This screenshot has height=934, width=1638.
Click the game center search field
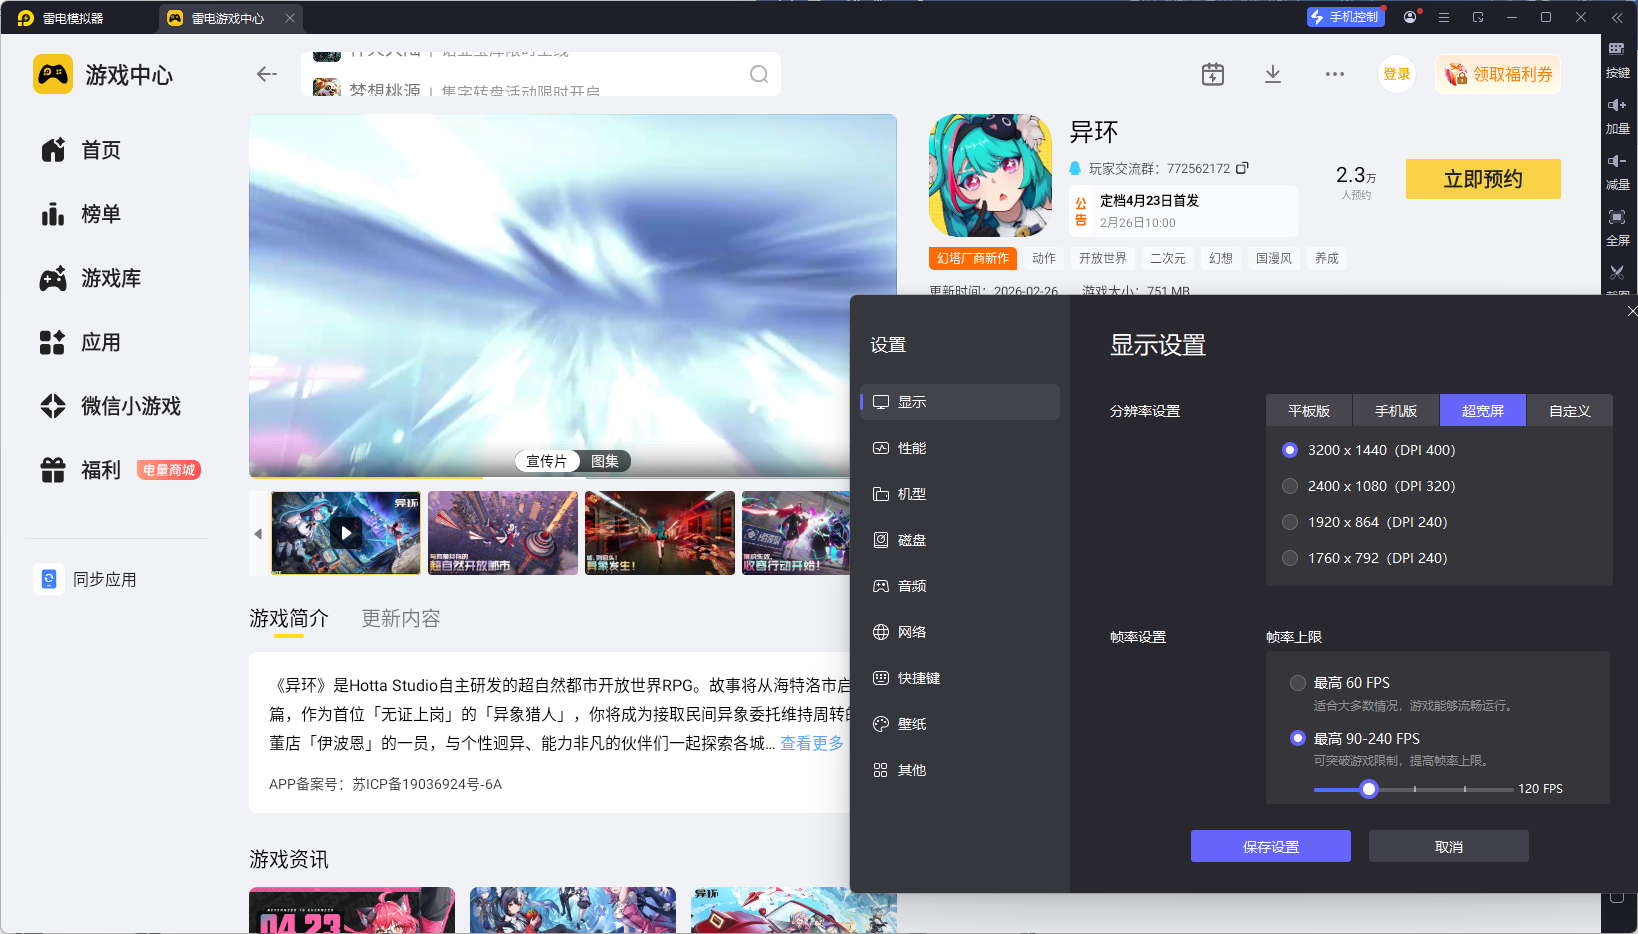(x=541, y=74)
